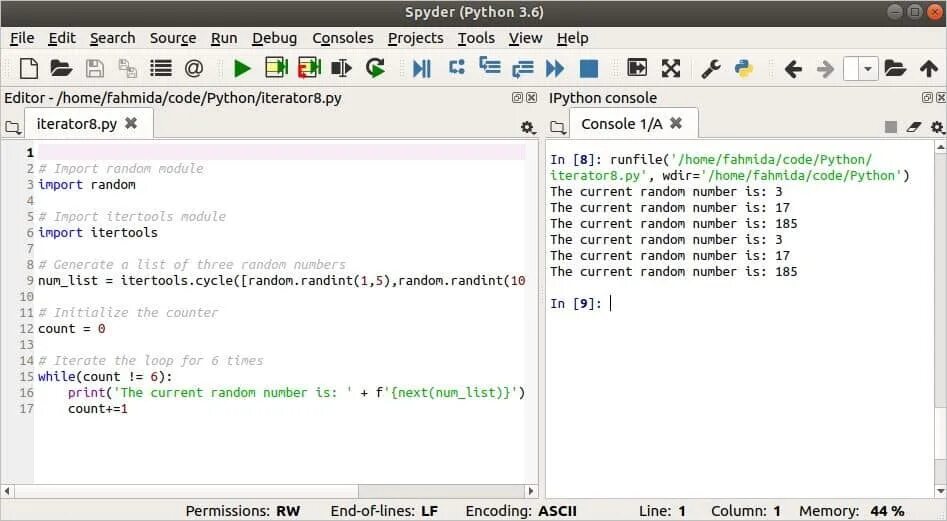Click the @ symbol finder icon
Image resolution: width=947 pixels, height=521 pixels.
click(x=193, y=68)
